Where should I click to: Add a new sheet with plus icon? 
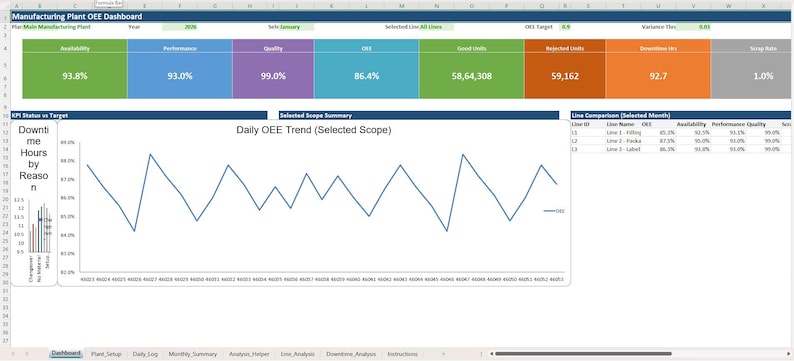coord(444,354)
